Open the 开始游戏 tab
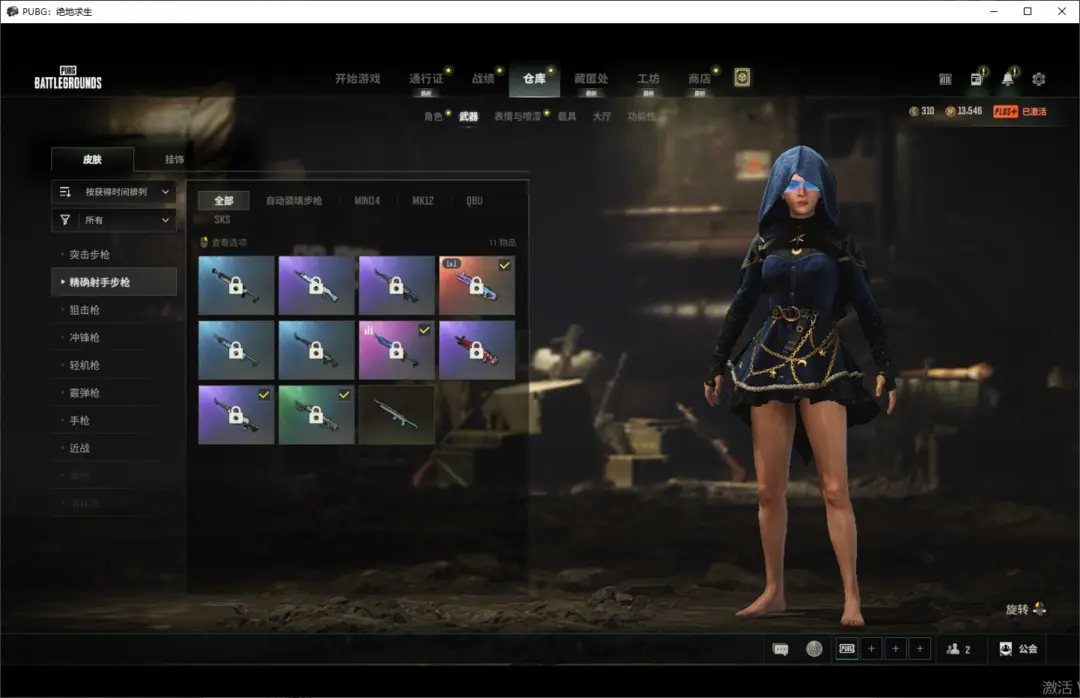This screenshot has width=1080, height=698. (x=357, y=79)
